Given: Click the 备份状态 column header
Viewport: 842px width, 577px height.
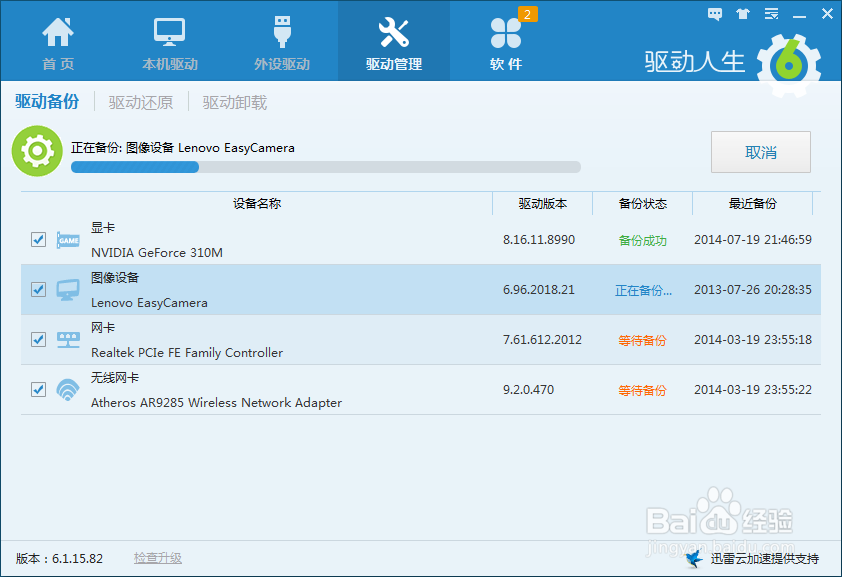Looking at the screenshot, I should (642, 203).
